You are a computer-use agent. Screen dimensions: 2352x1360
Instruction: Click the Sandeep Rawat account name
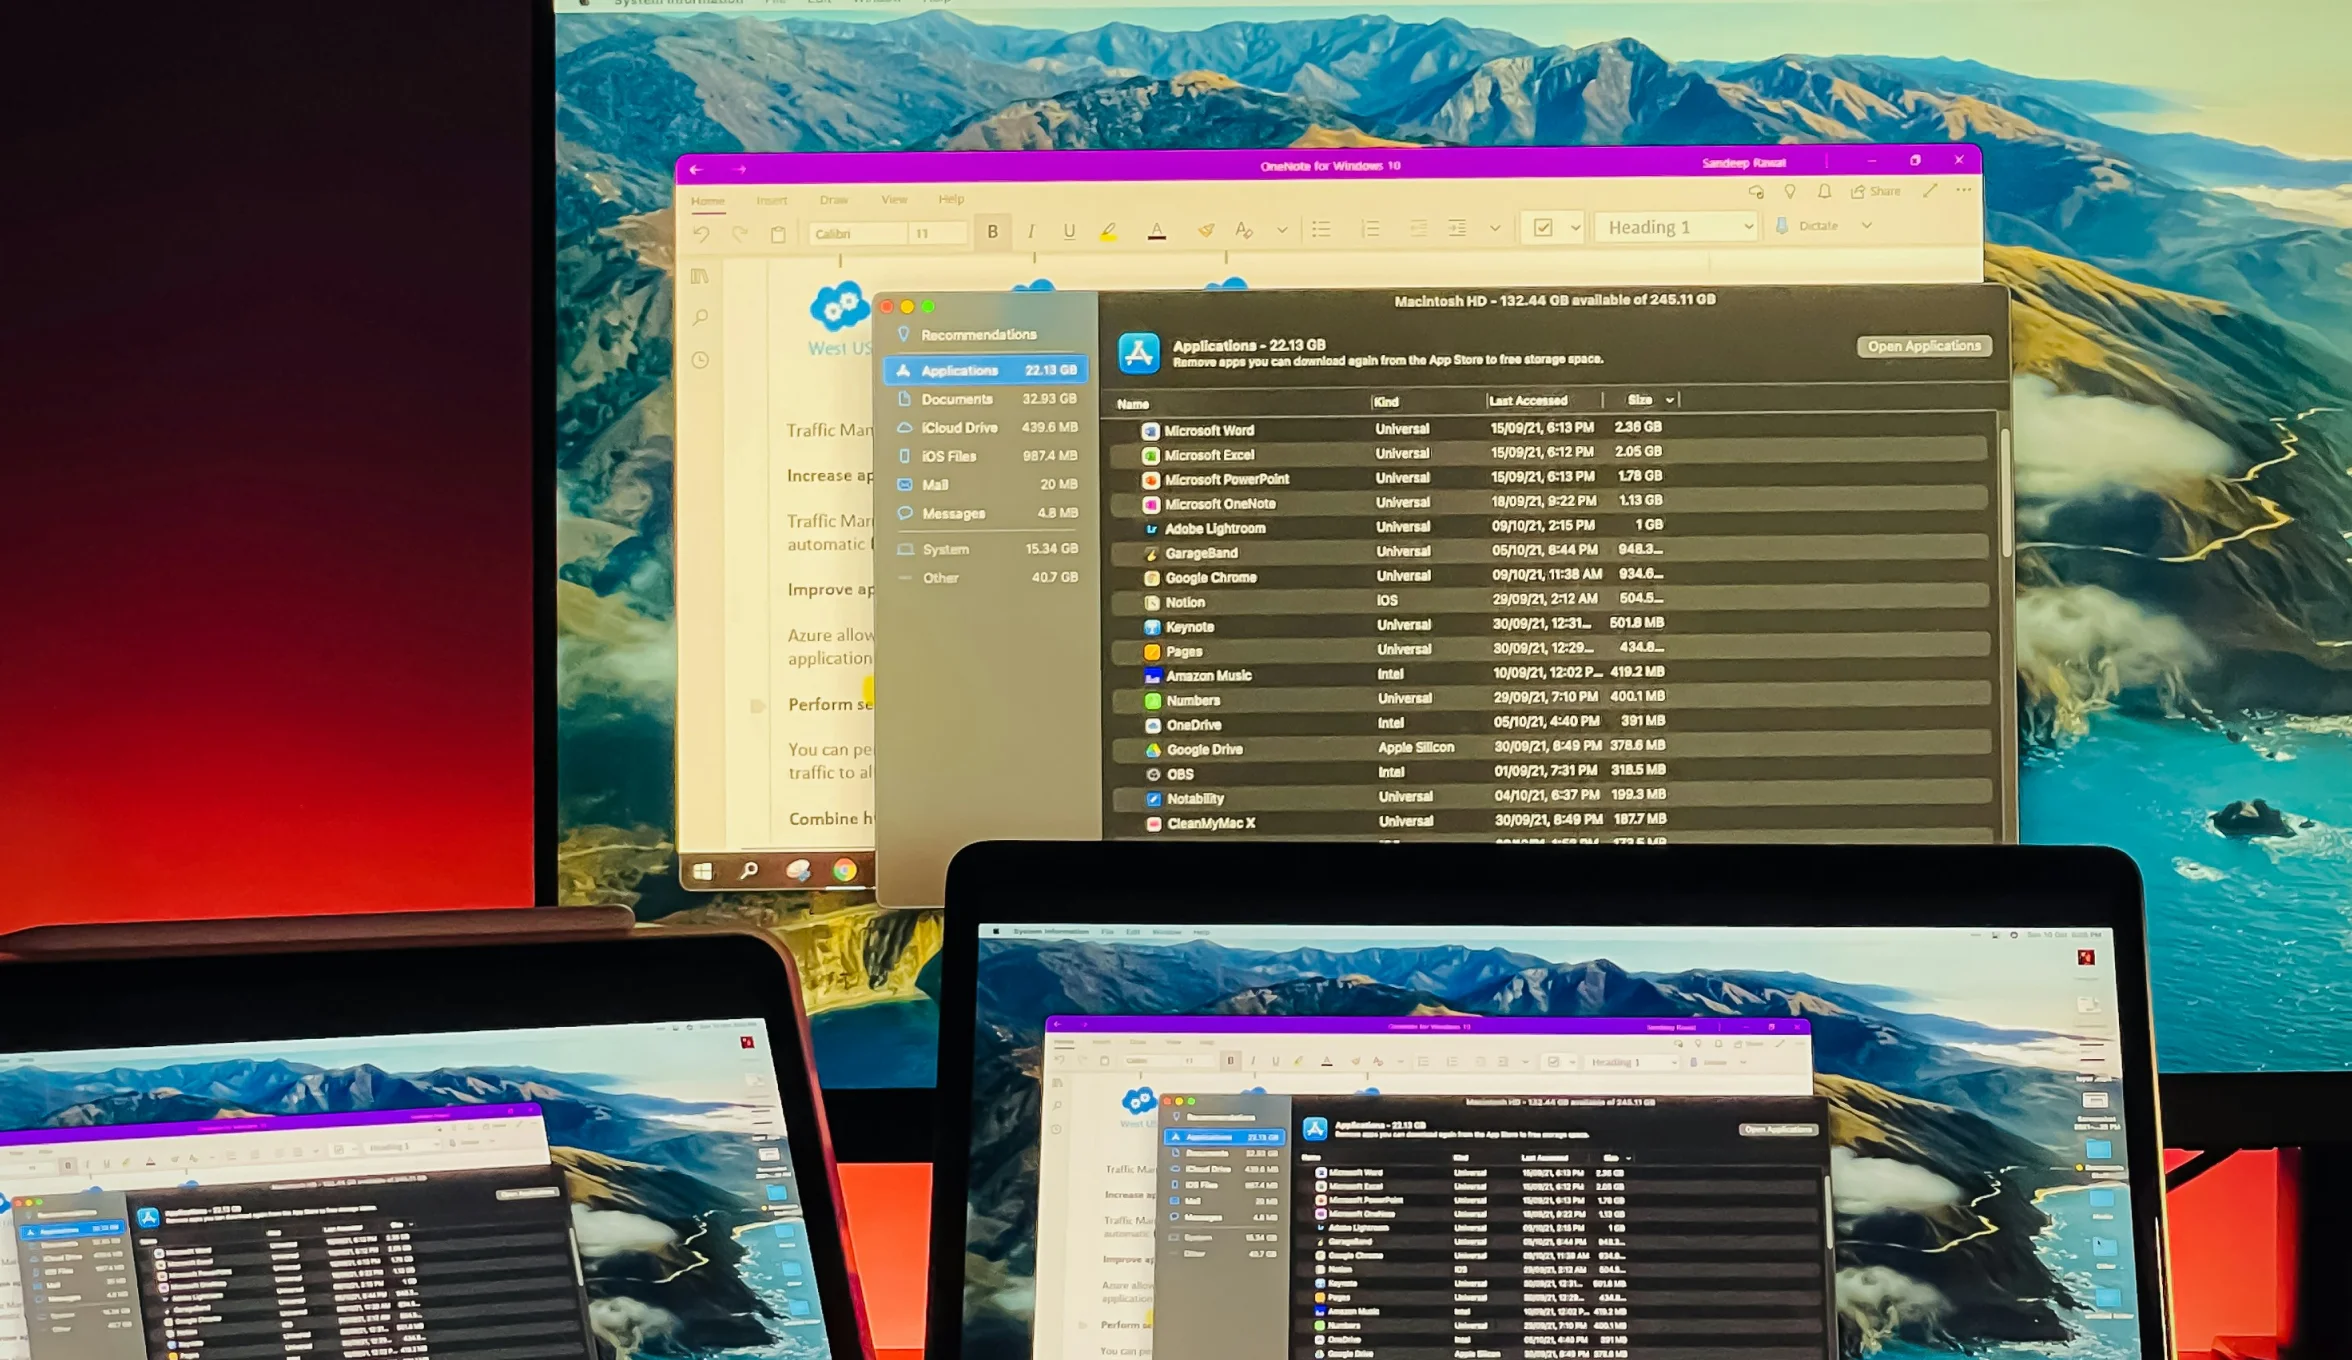[1744, 163]
